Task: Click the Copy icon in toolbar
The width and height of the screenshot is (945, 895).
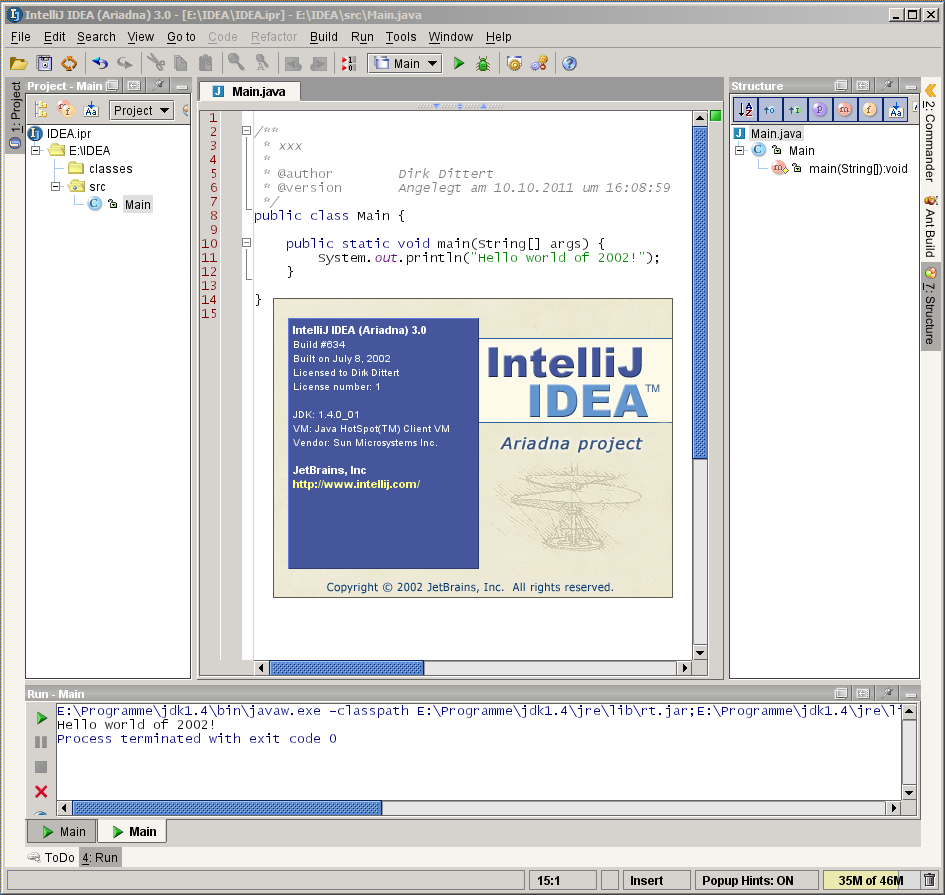Action: 181,63
